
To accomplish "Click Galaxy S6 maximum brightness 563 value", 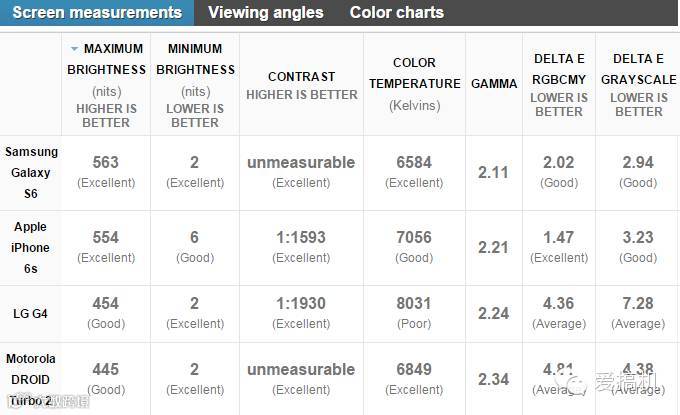I will (105, 163).
